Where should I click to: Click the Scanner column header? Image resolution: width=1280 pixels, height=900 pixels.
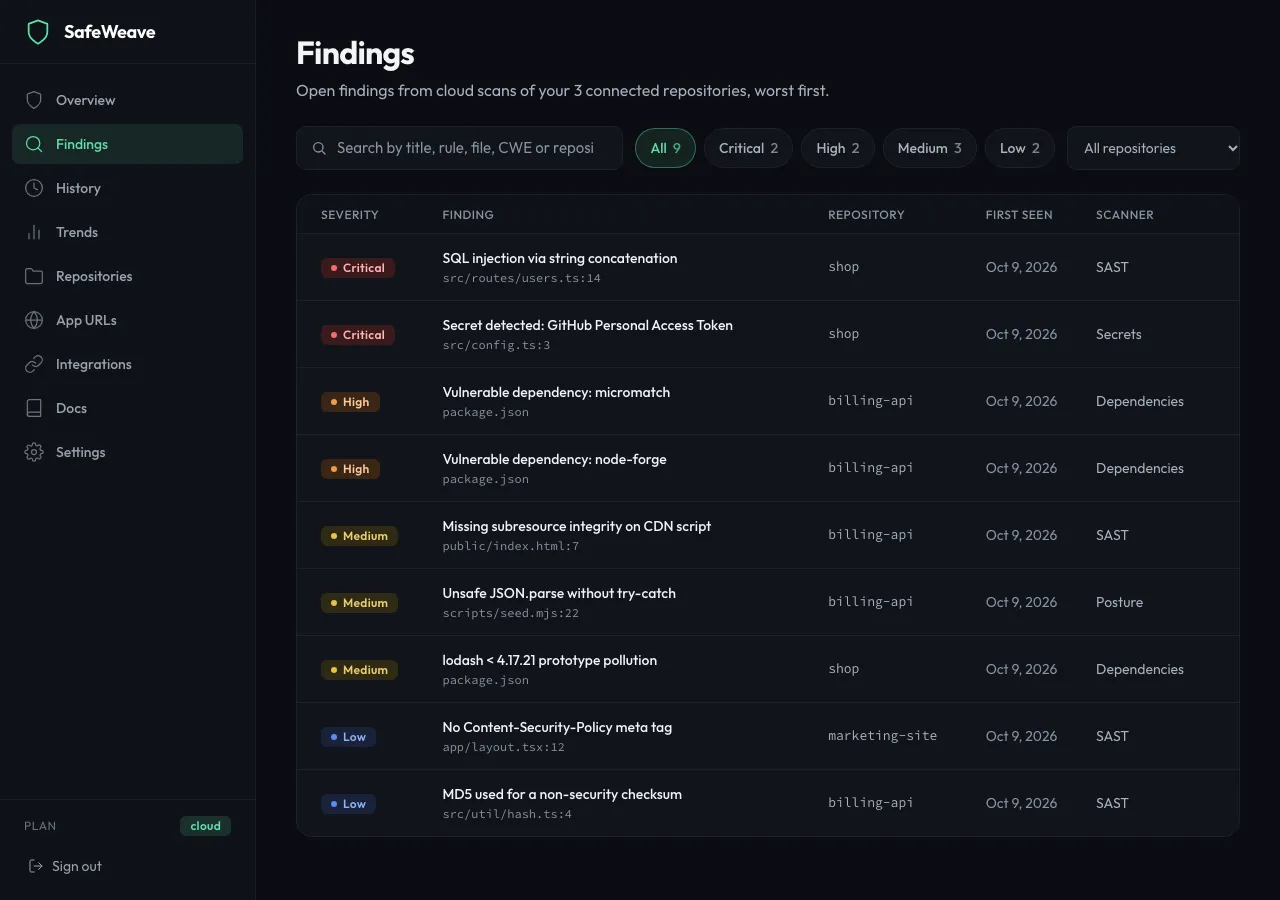1124,215
